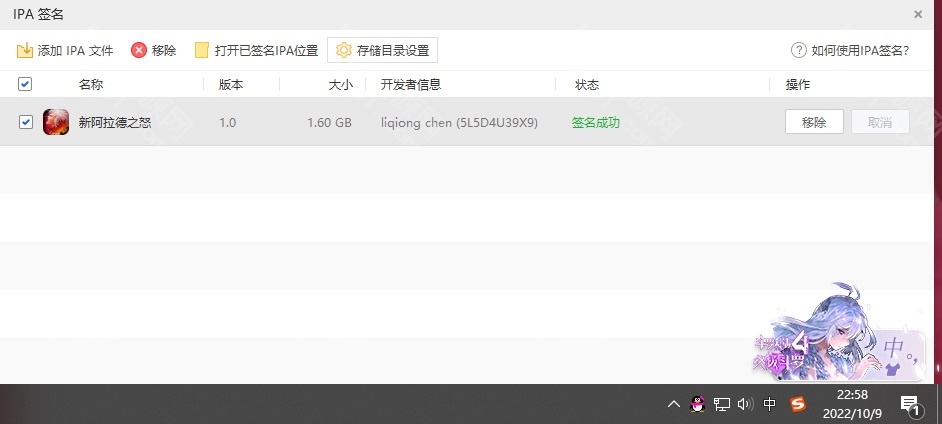Click the yellow folder icon in the toolbar
Screen dimensions: 942x424
202,50
